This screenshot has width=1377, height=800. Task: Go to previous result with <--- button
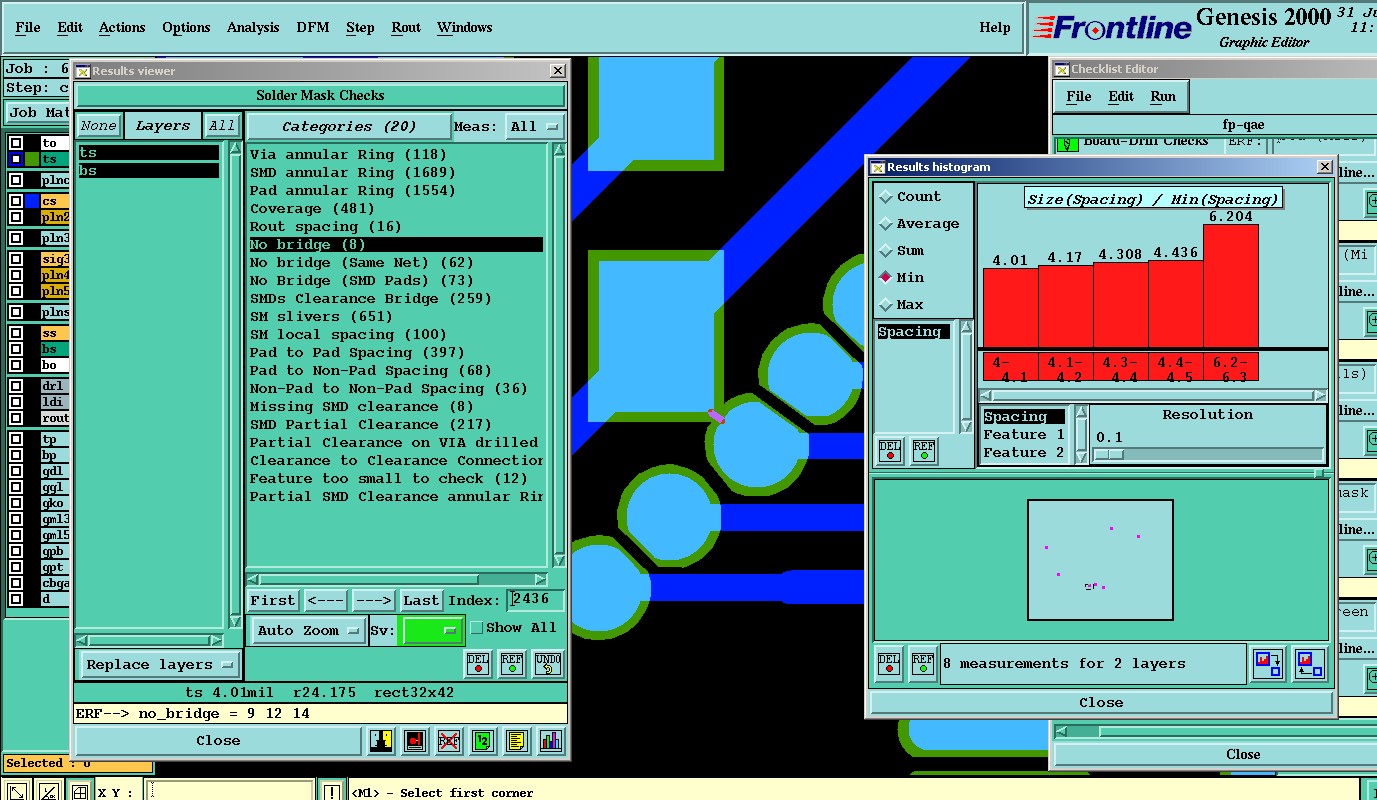coord(325,600)
